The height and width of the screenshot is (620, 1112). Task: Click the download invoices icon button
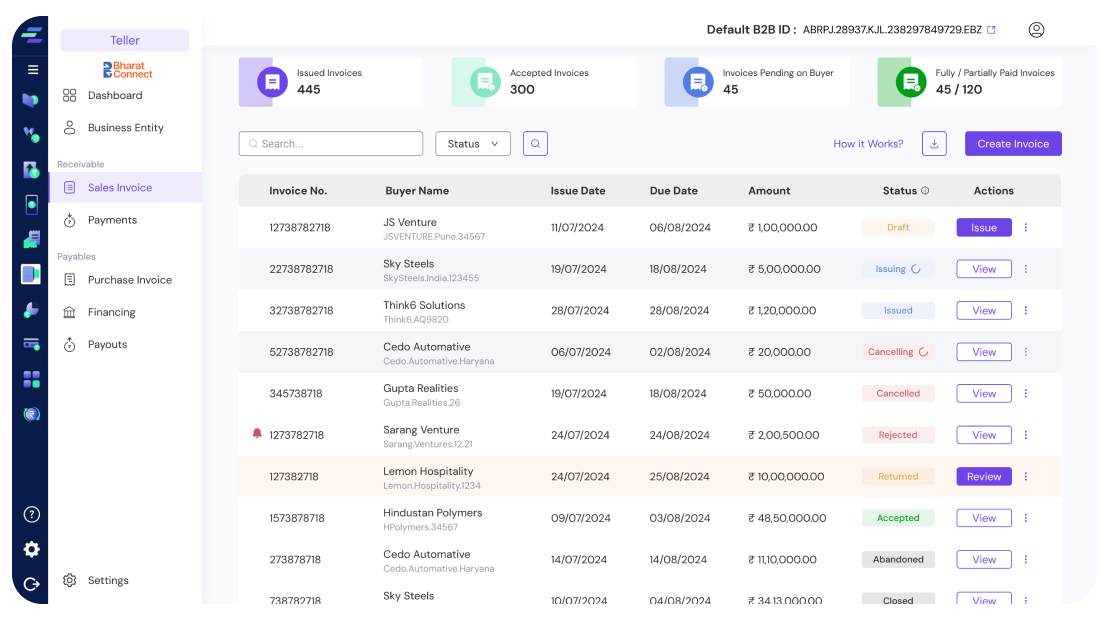click(x=934, y=144)
